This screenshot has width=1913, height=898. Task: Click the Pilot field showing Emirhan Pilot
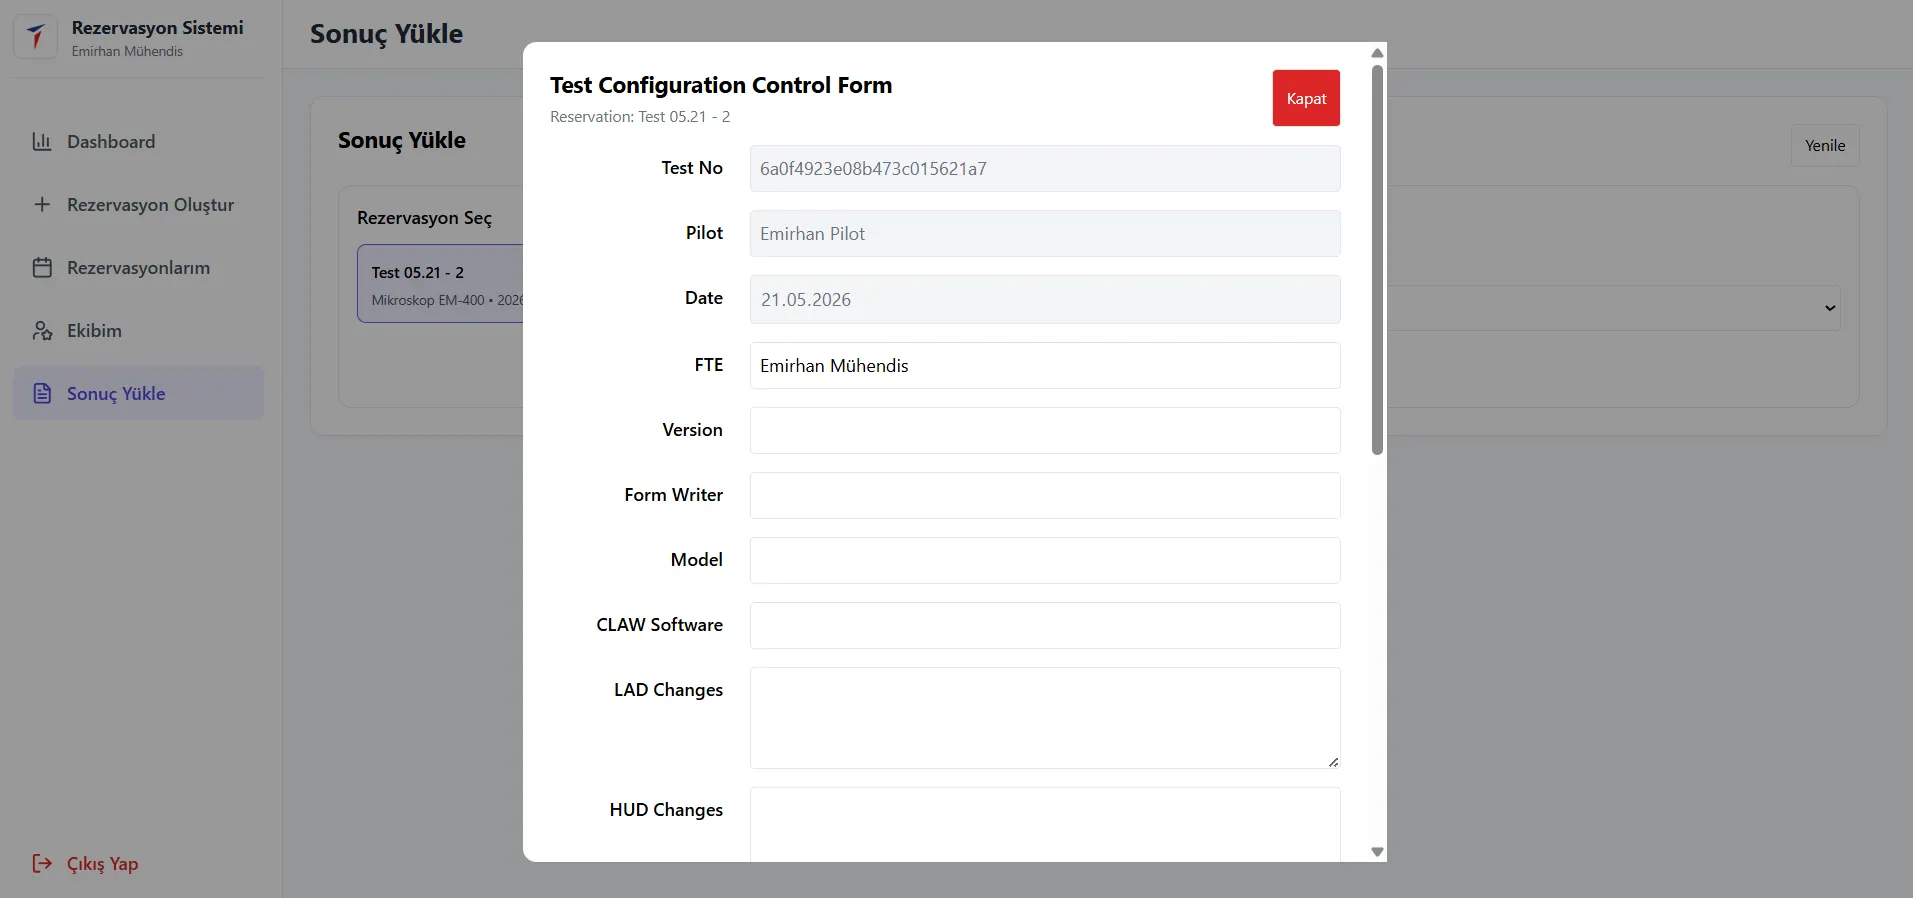click(x=1045, y=234)
